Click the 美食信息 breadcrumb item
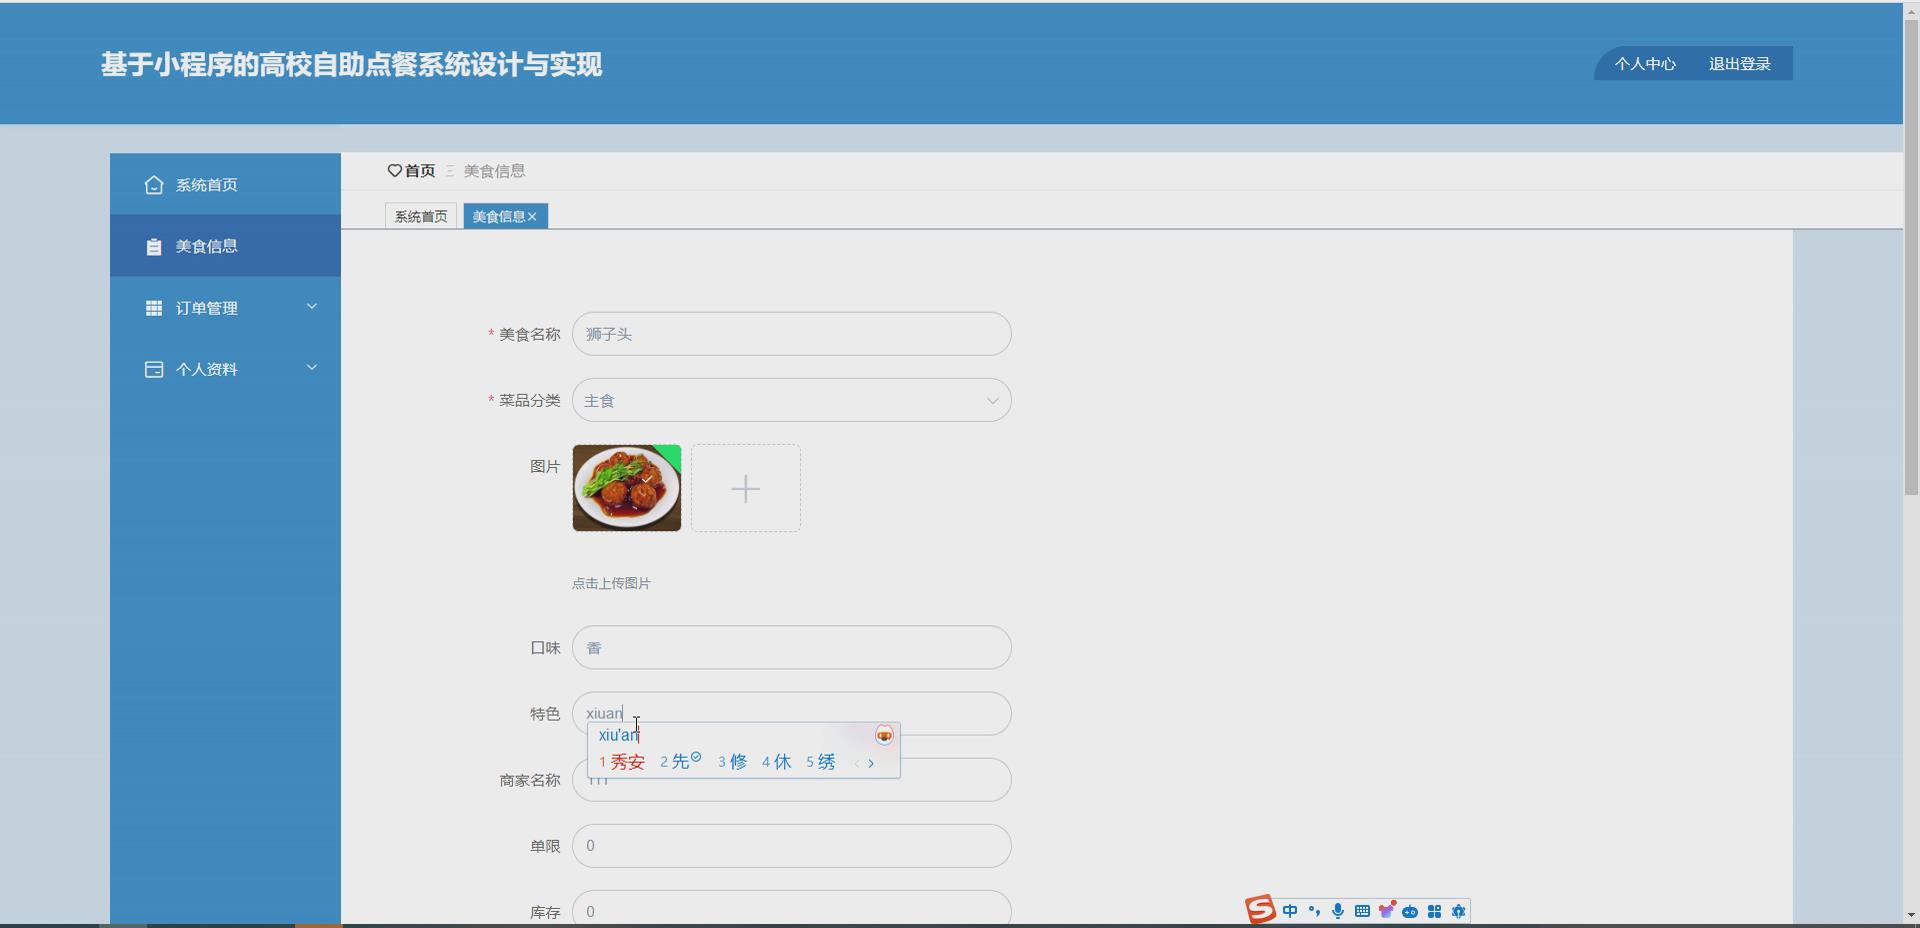 (495, 171)
